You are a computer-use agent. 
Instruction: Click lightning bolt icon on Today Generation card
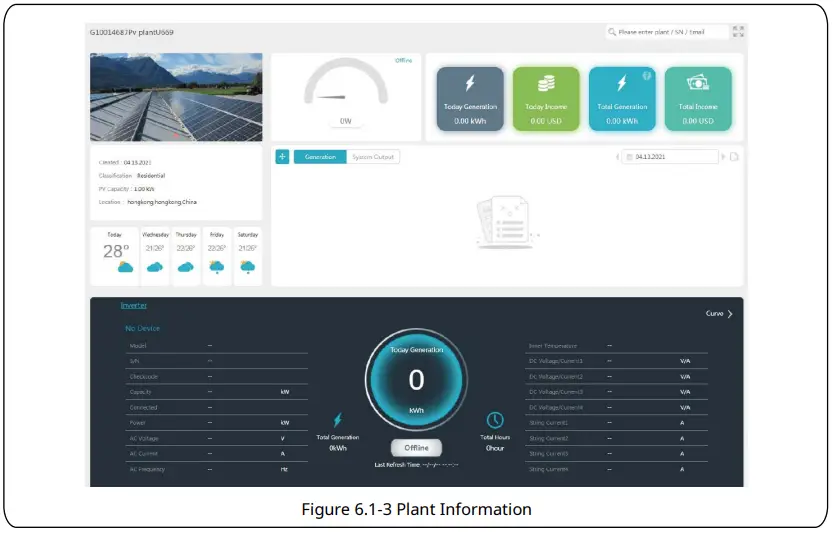[x=470, y=83]
